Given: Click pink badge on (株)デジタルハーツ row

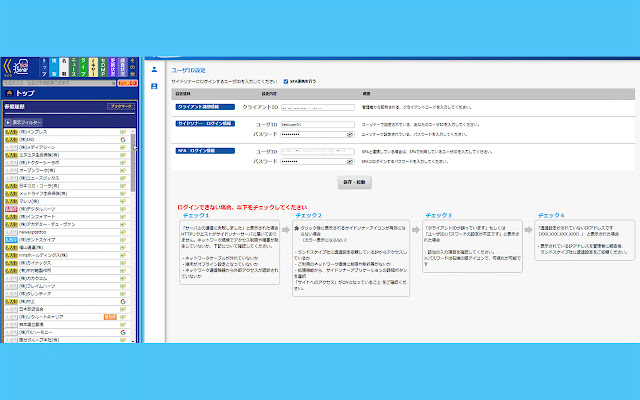Looking at the screenshot, I should pyautogui.click(x=11, y=209).
